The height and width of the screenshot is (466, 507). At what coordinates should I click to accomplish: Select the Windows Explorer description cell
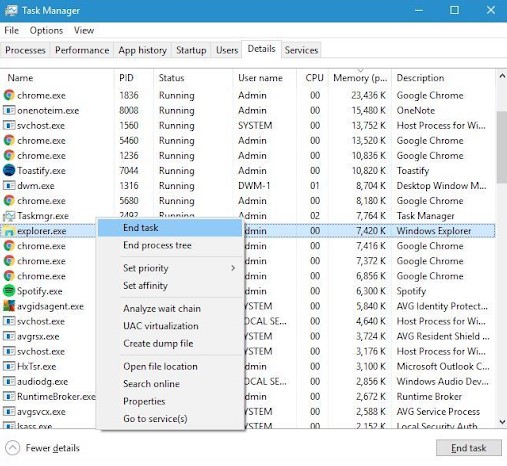coord(434,231)
